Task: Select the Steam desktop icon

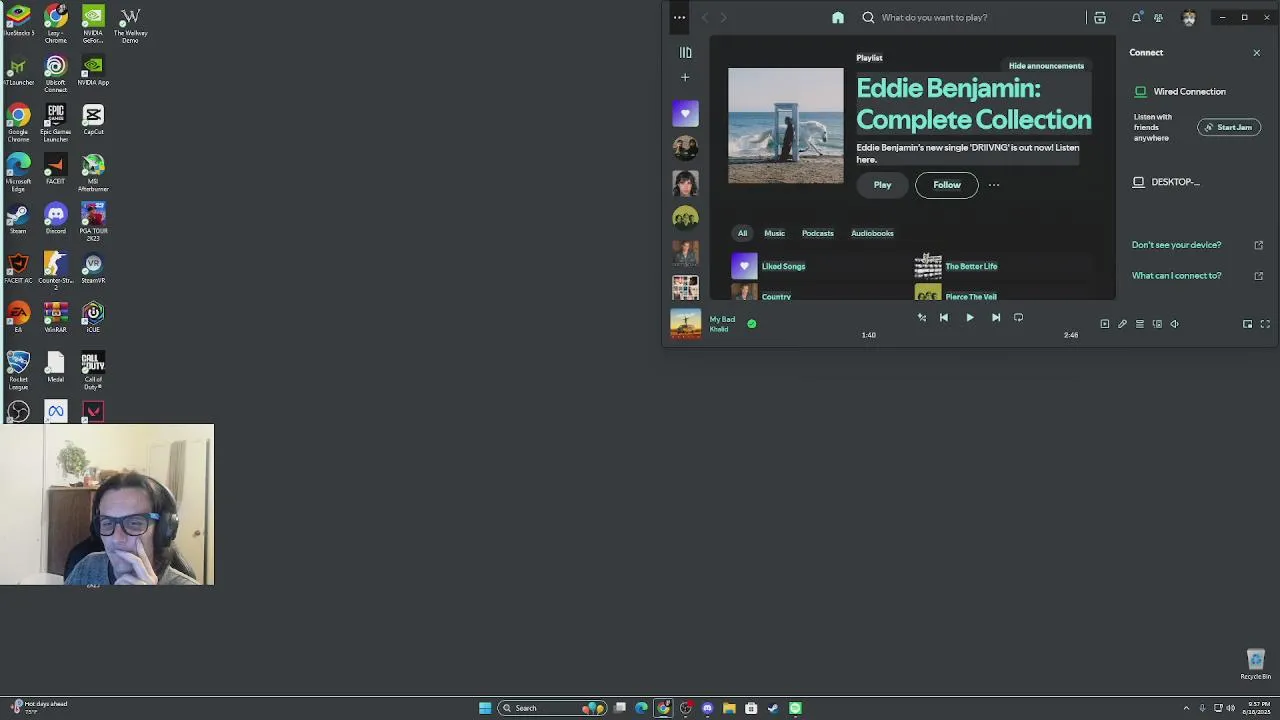Action: [x=18, y=219]
